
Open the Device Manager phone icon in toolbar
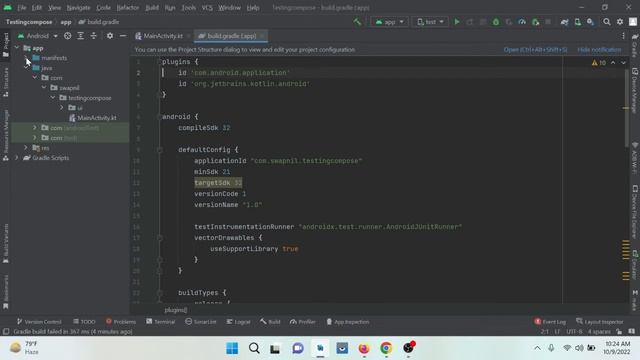pos(578,22)
